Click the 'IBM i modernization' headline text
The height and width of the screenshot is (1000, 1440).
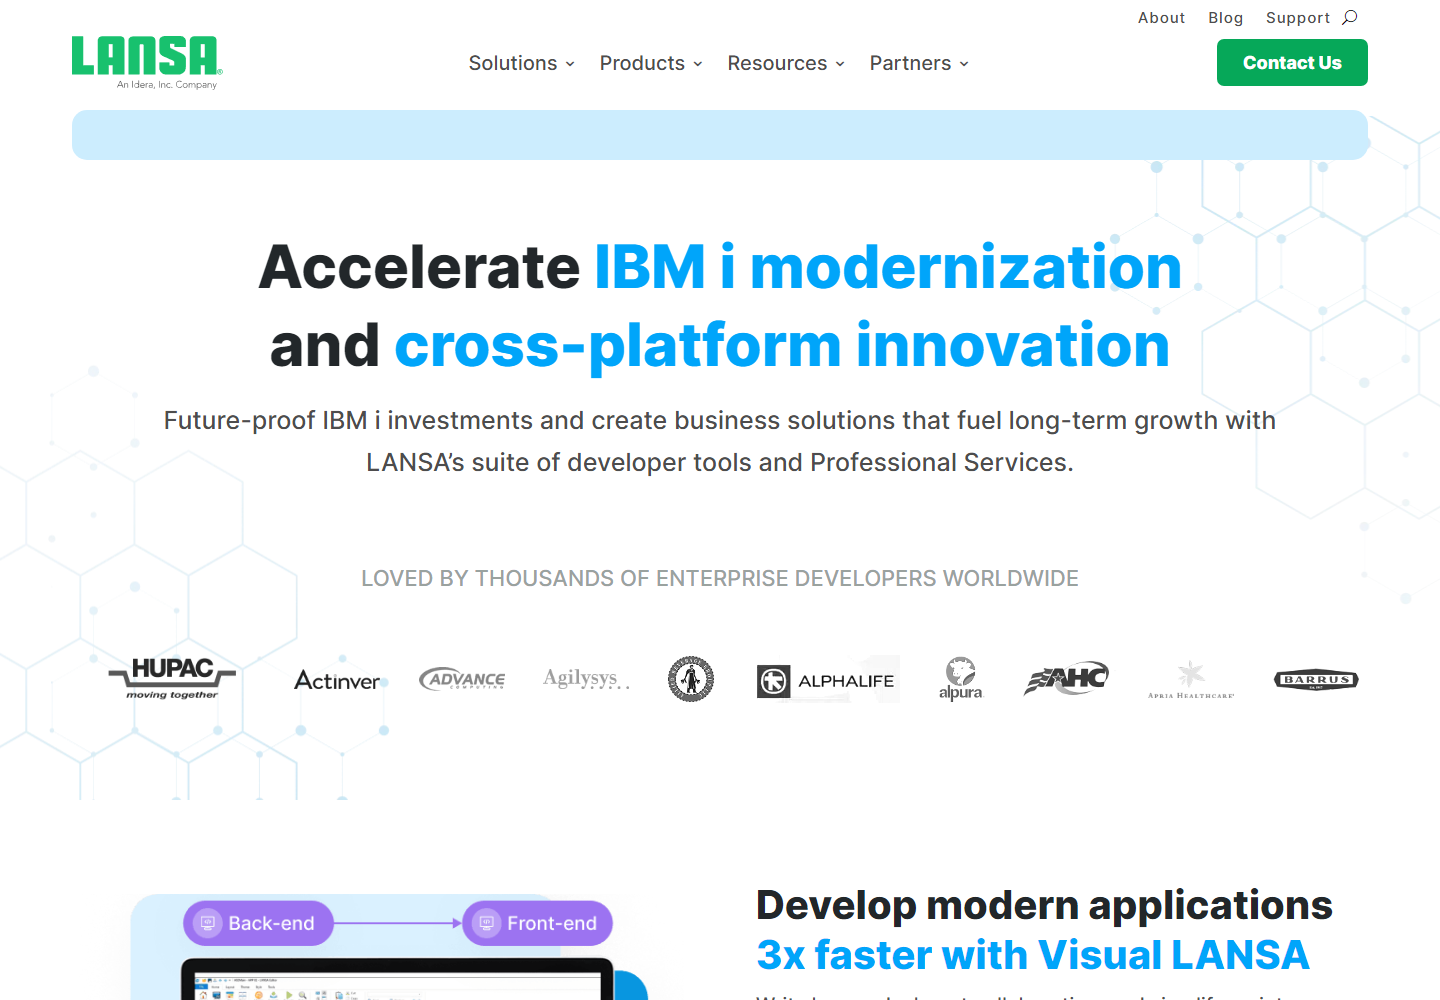(x=888, y=268)
